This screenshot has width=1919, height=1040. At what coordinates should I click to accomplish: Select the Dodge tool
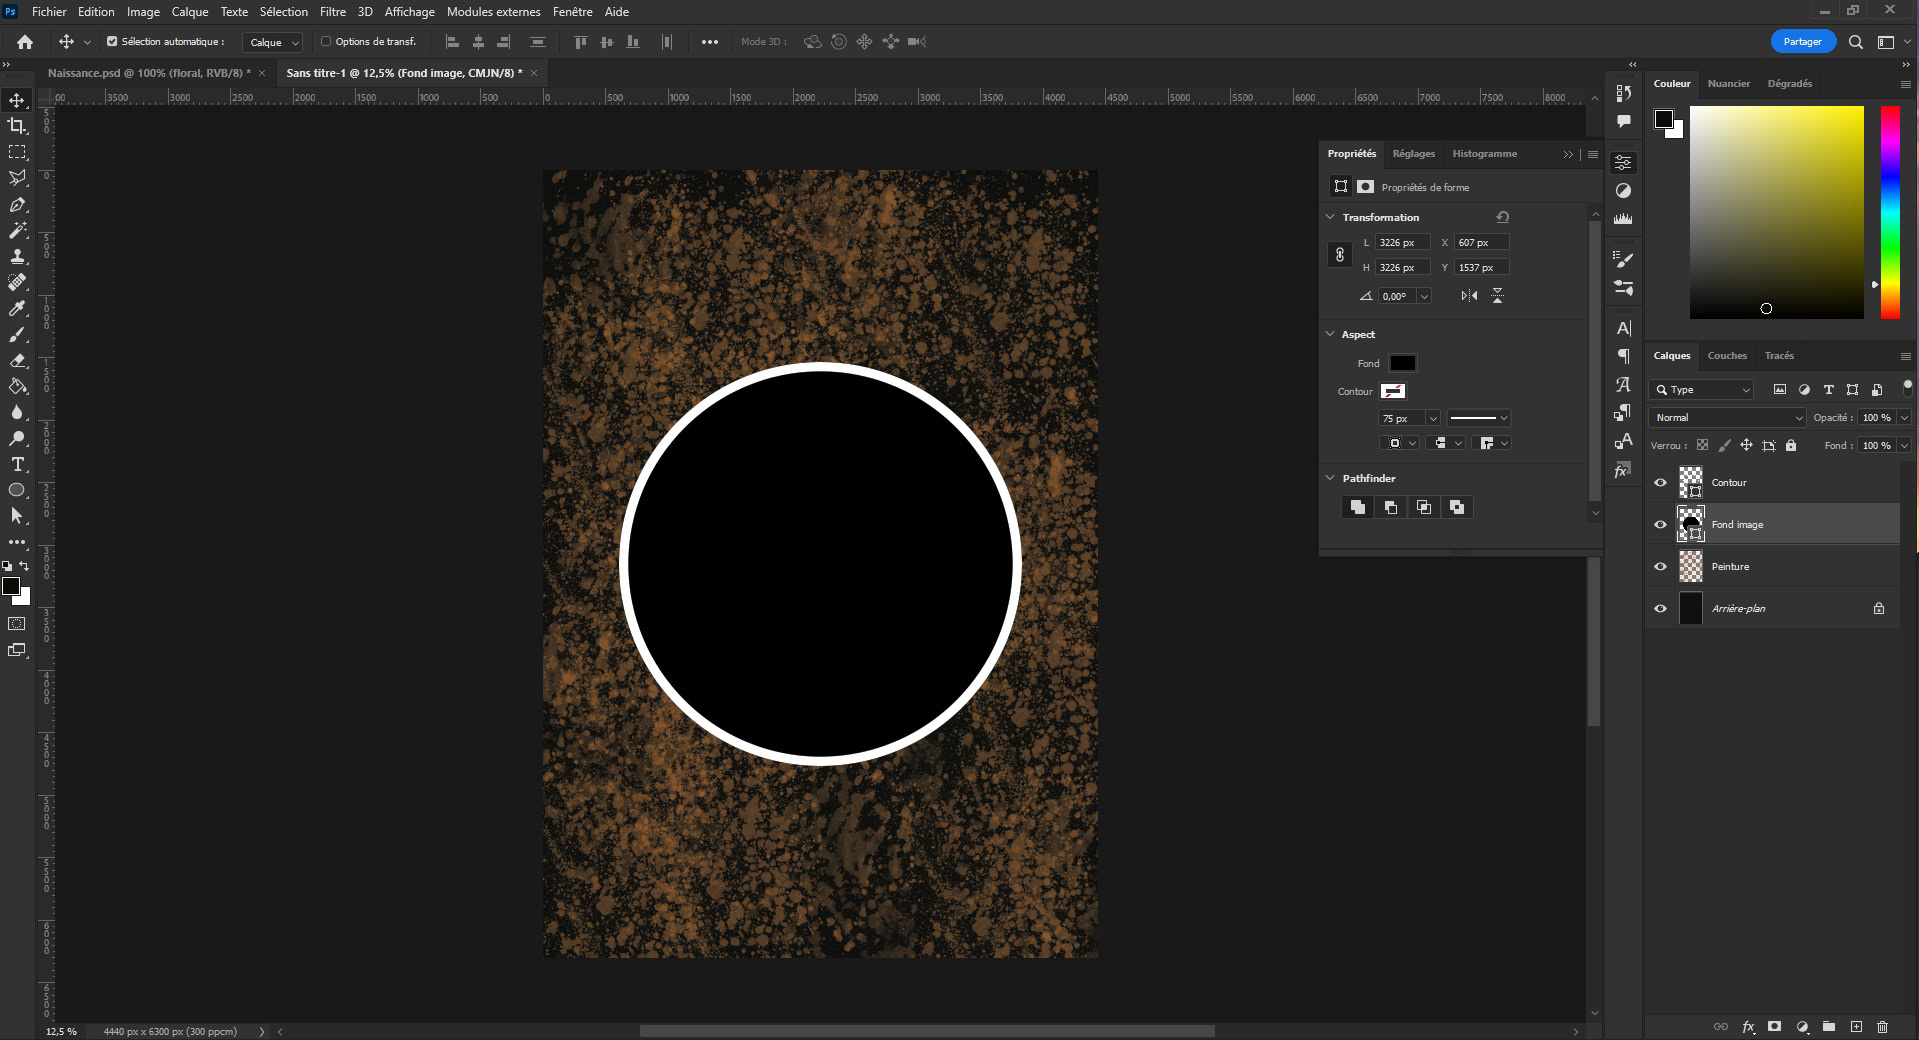tap(17, 438)
